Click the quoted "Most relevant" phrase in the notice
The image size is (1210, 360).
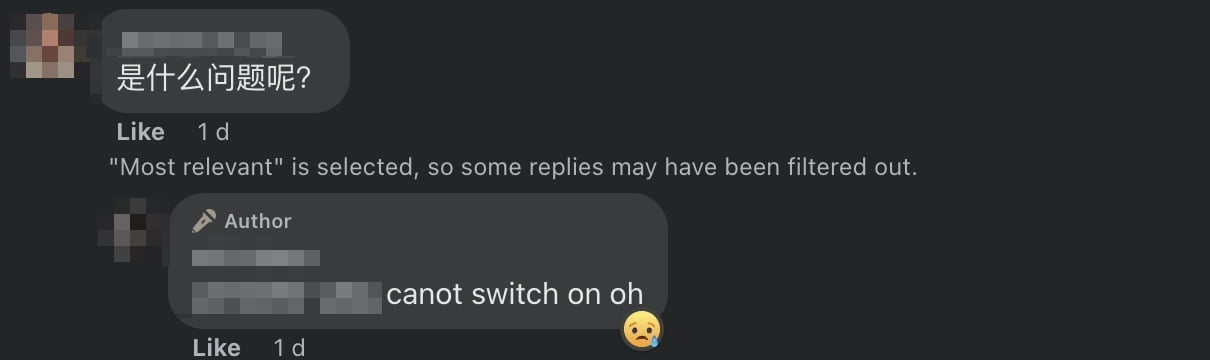coord(197,167)
